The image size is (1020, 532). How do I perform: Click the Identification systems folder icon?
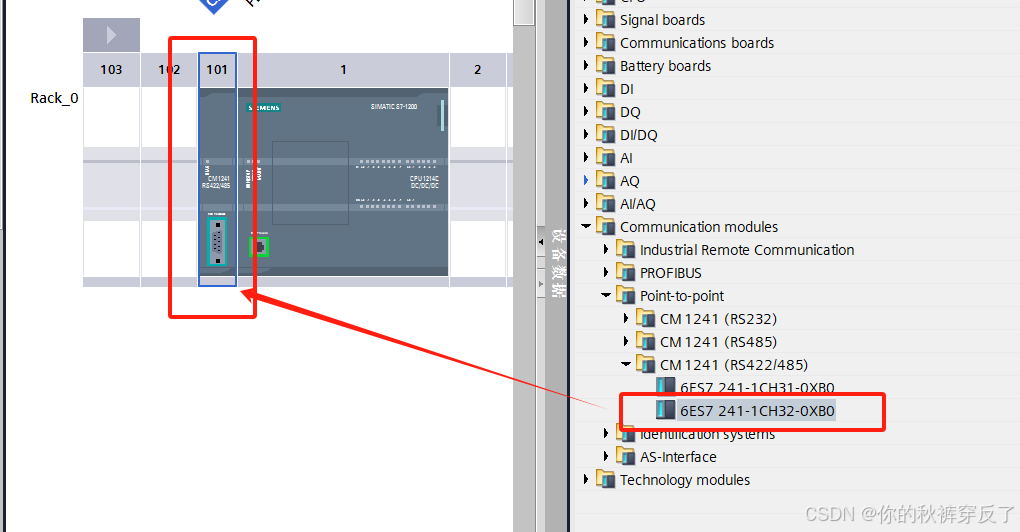(625, 434)
